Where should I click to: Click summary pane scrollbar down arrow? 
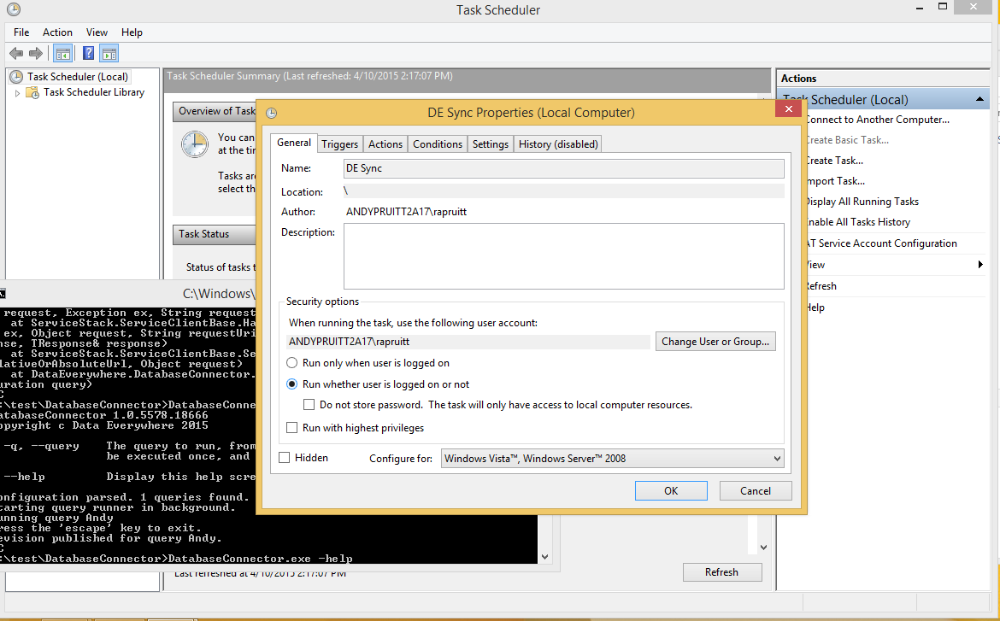pos(763,548)
